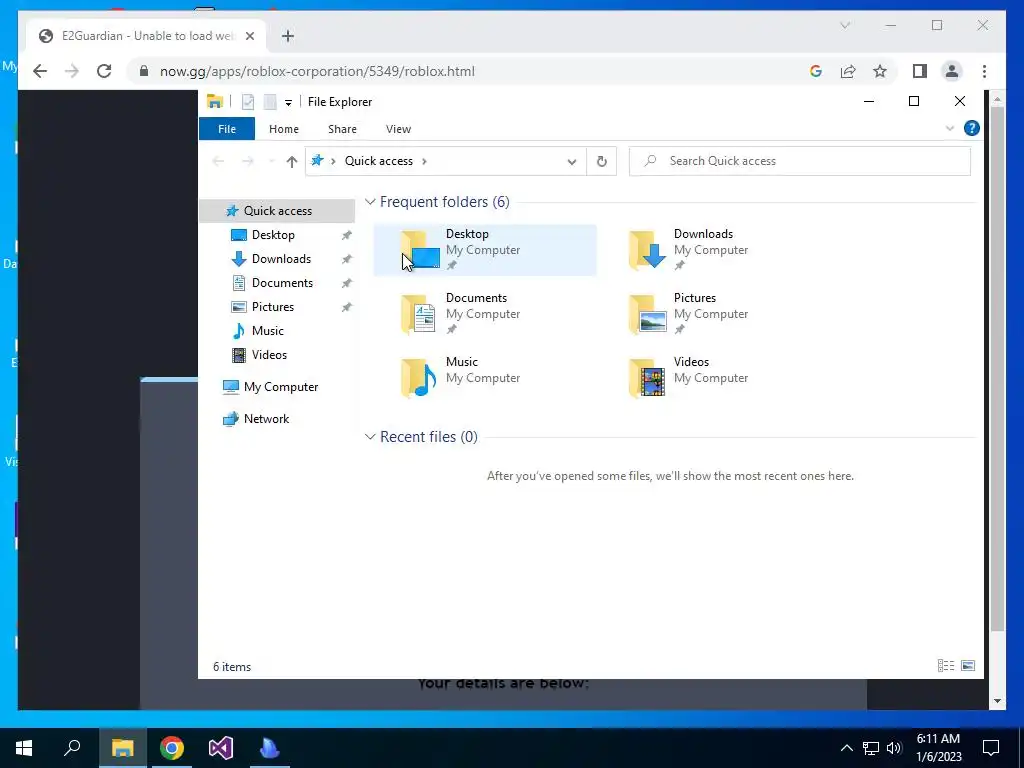This screenshot has height=768, width=1024.
Task: Open the File ribbon tab
Action: [227, 129]
